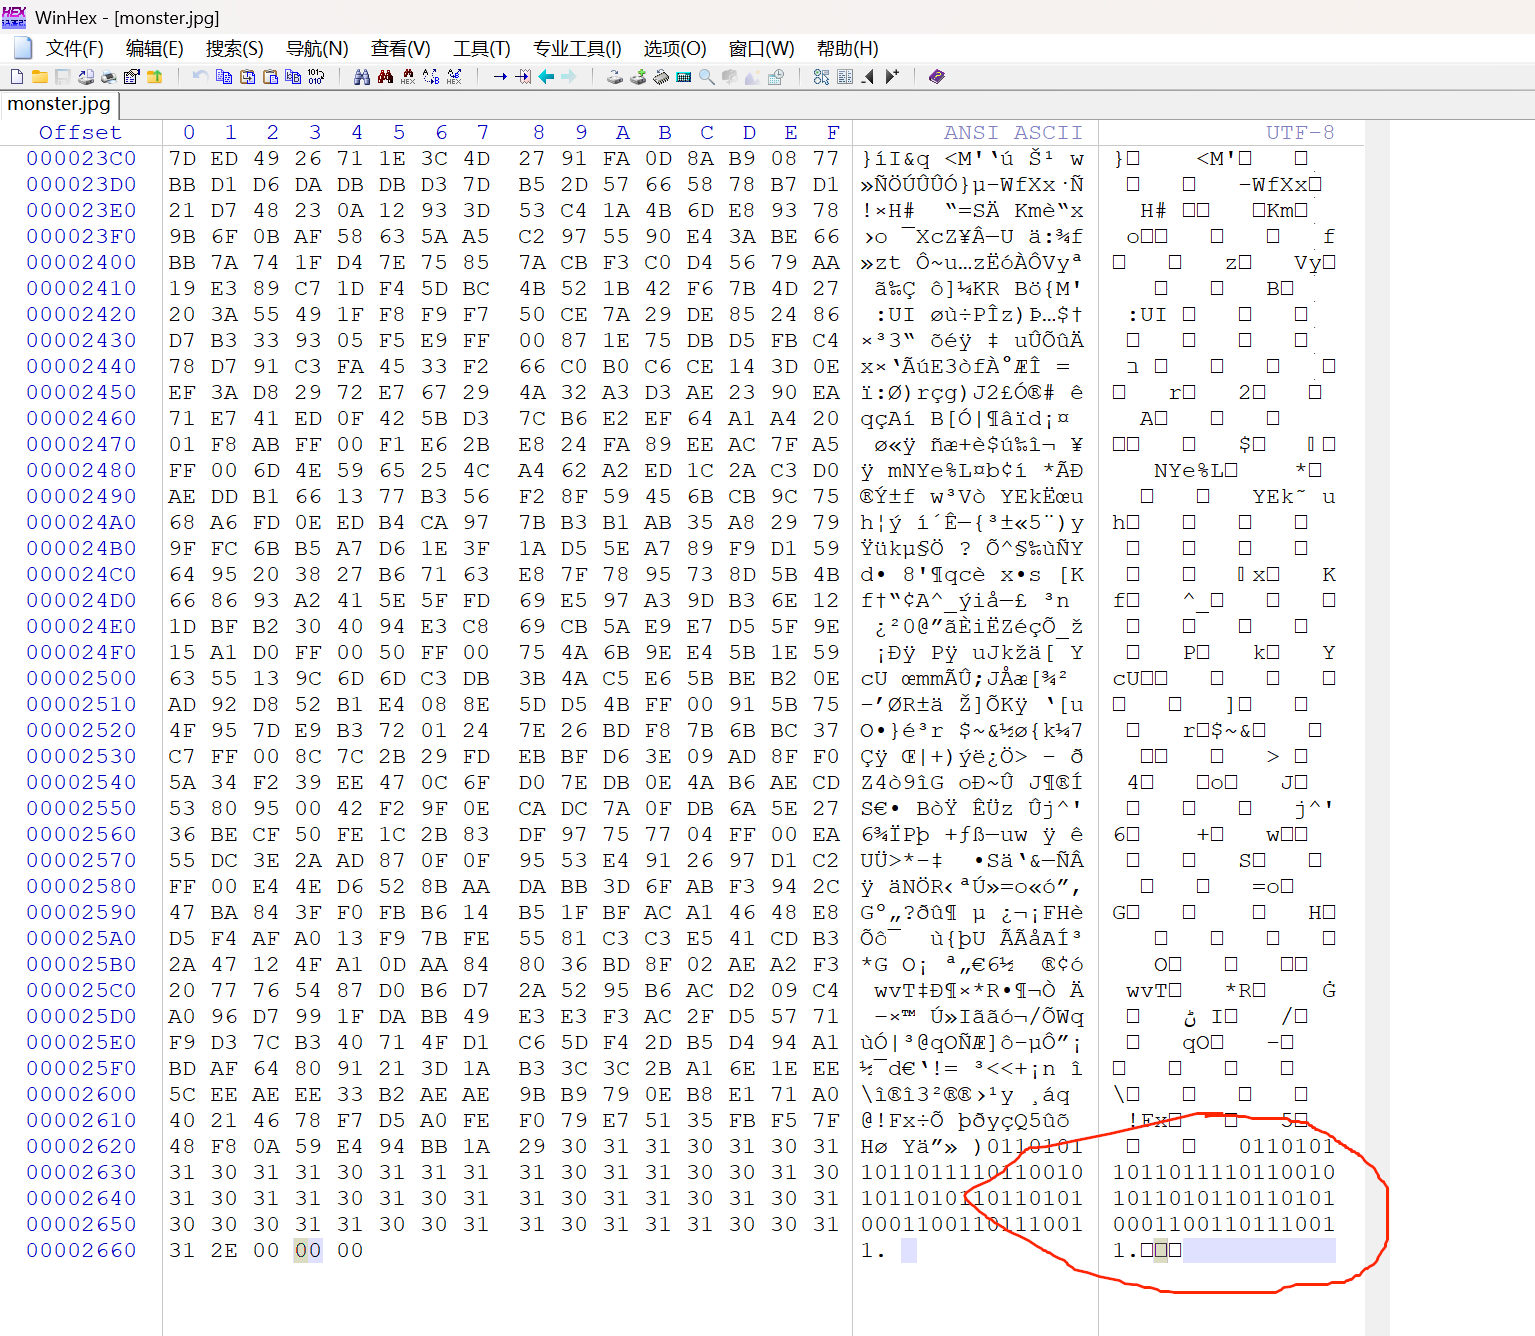
Task: Click the Offset column header
Action: [80, 133]
